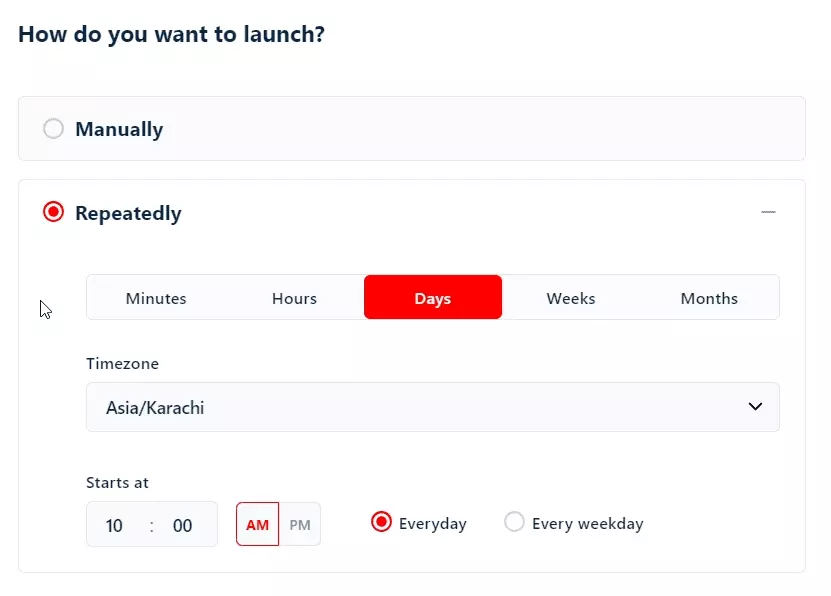Click the Everyday label text
The width and height of the screenshot is (831, 596).
[432, 523]
